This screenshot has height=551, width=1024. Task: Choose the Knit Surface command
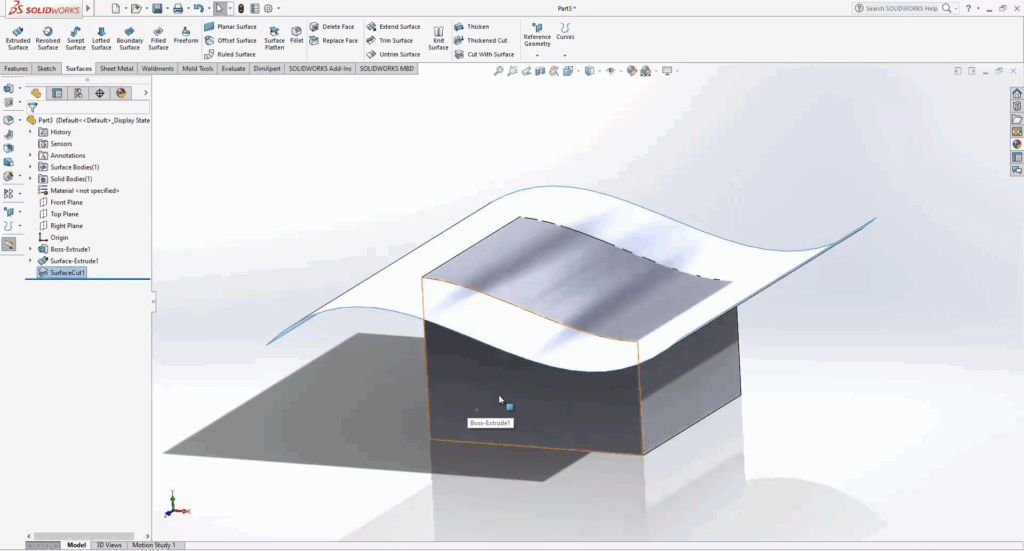(438, 38)
